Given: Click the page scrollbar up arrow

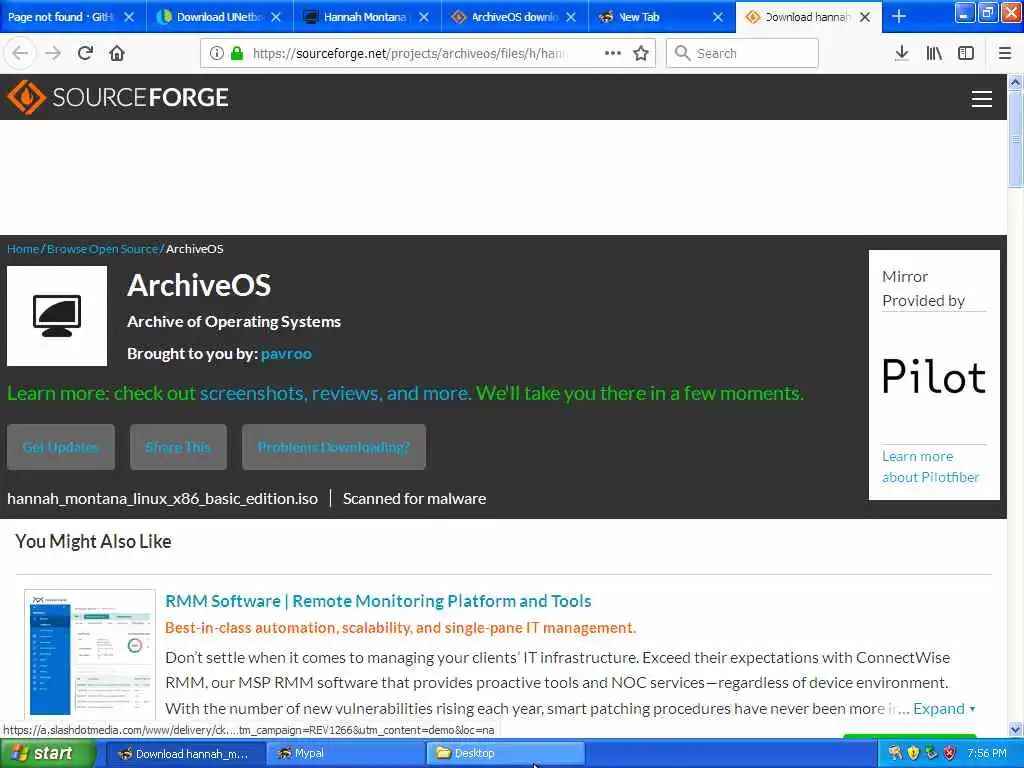Looking at the screenshot, I should pos(1016,82).
